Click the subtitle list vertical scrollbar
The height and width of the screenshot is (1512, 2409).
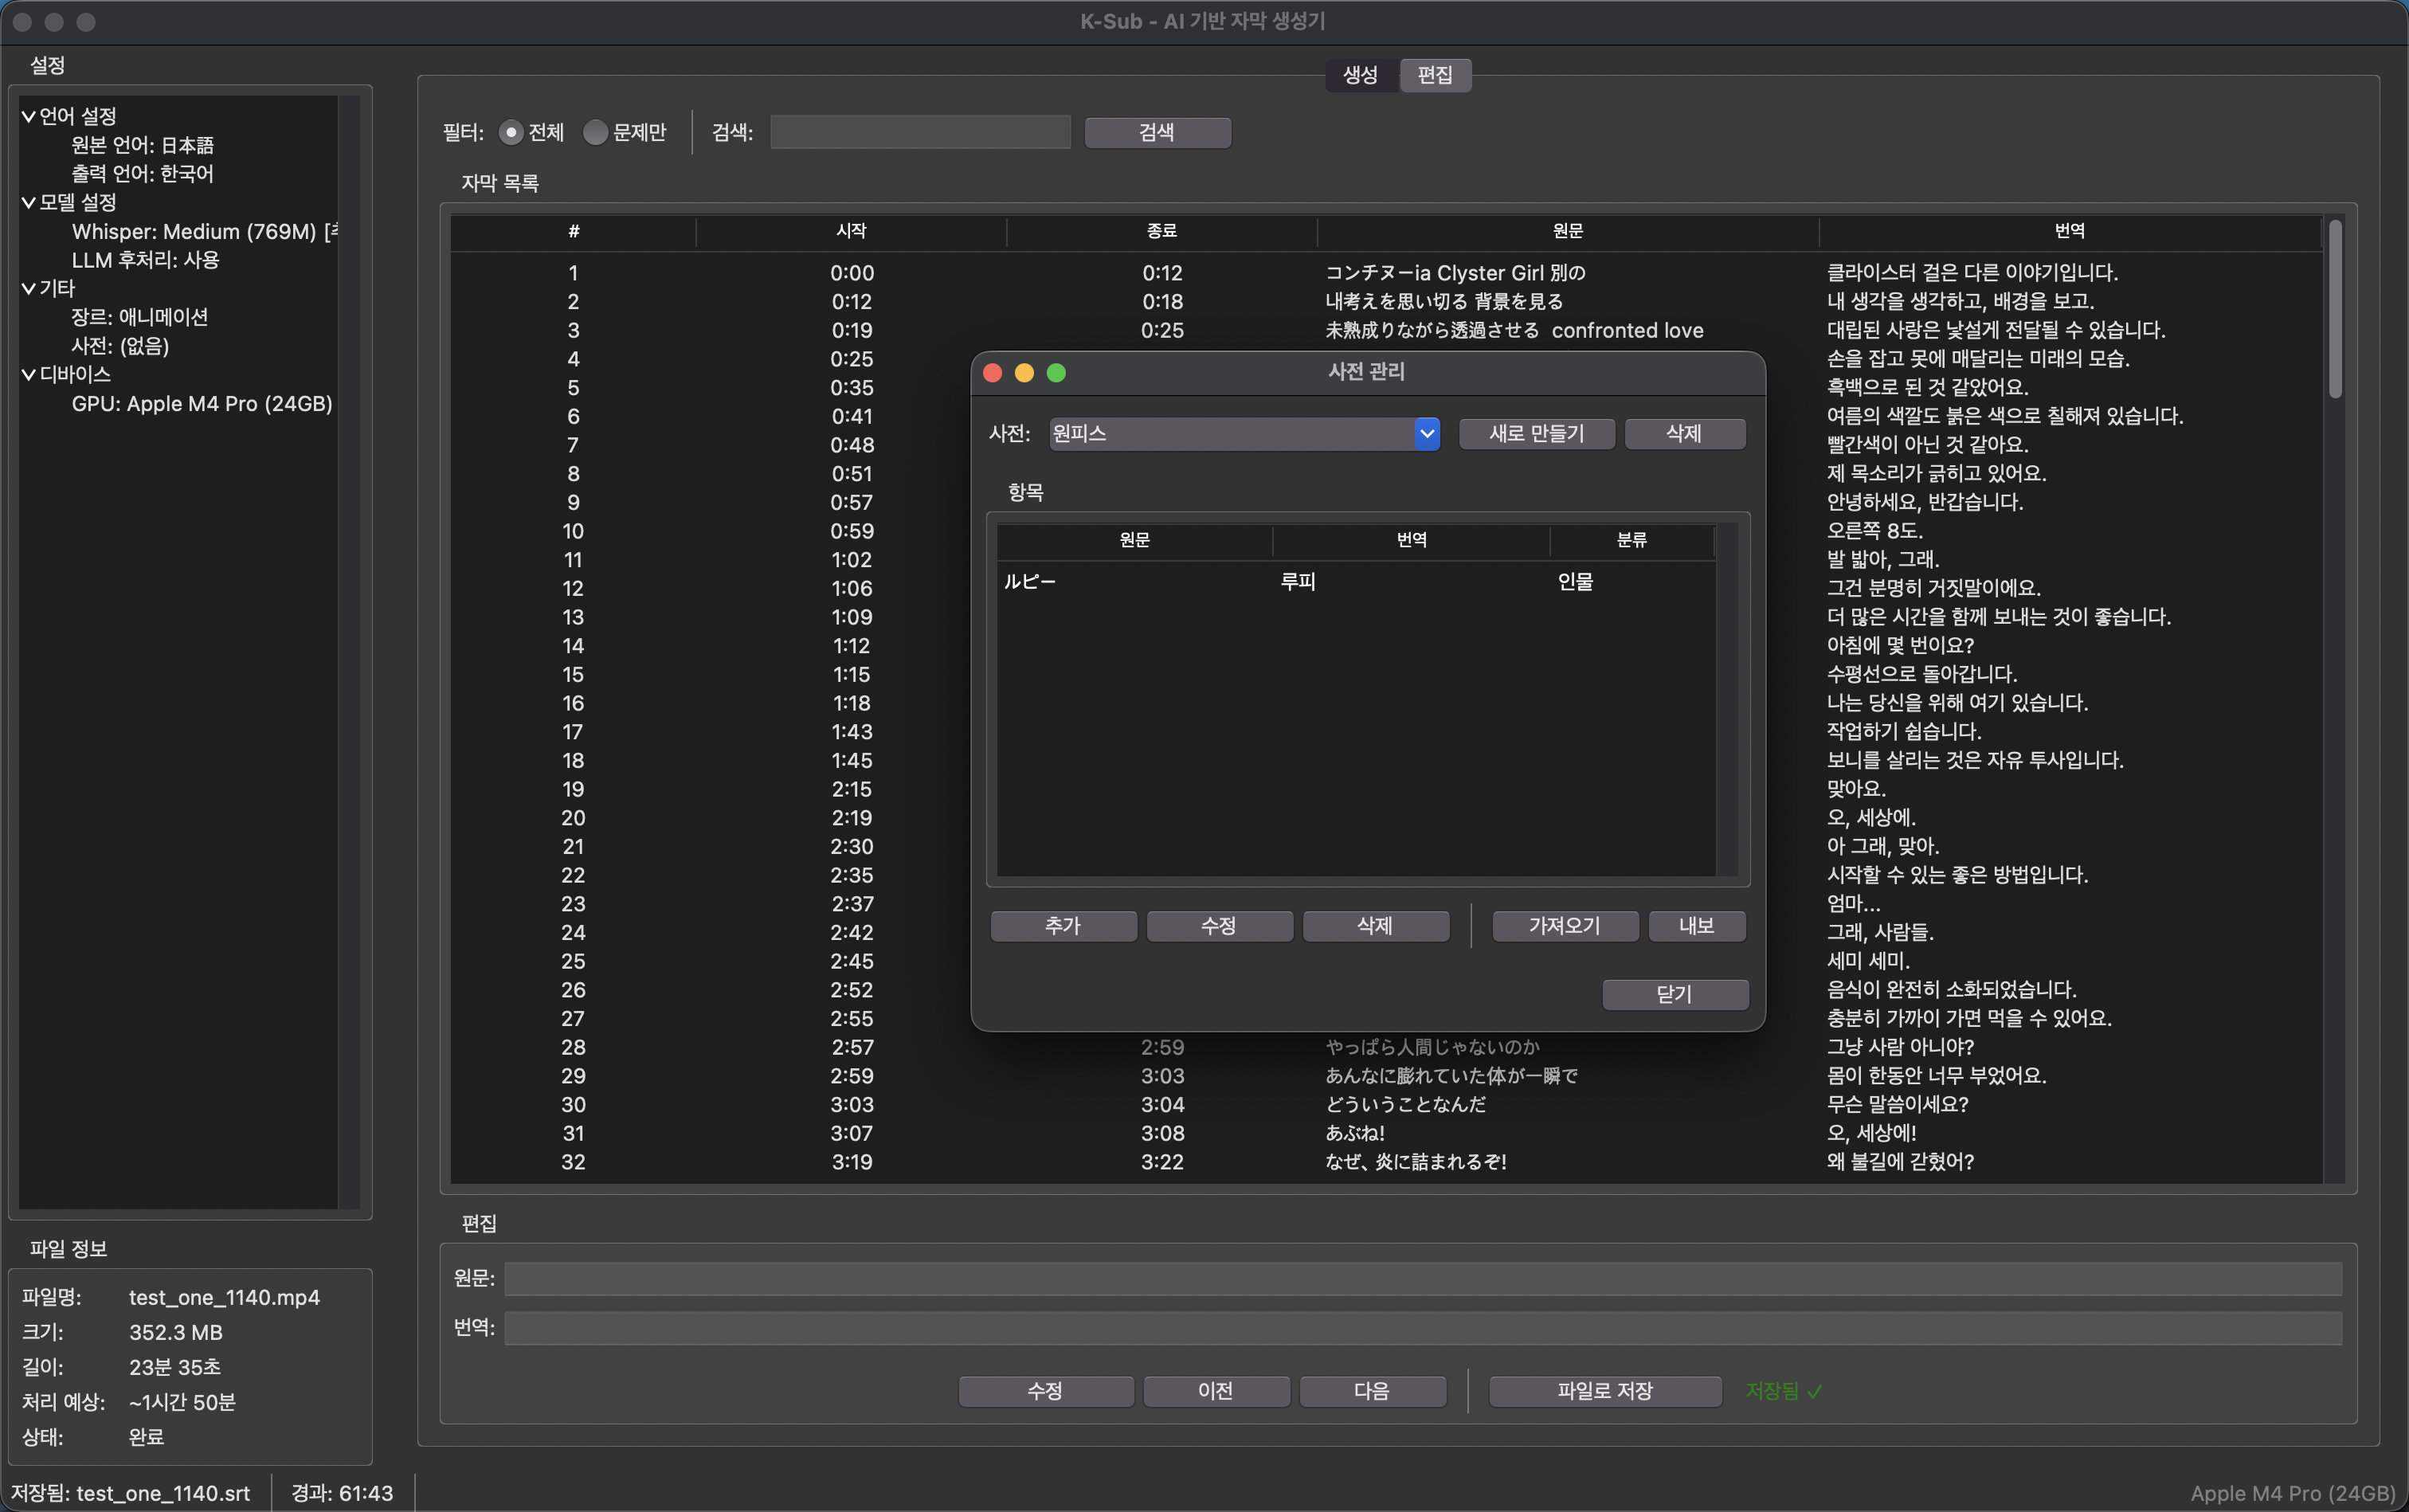2335,310
